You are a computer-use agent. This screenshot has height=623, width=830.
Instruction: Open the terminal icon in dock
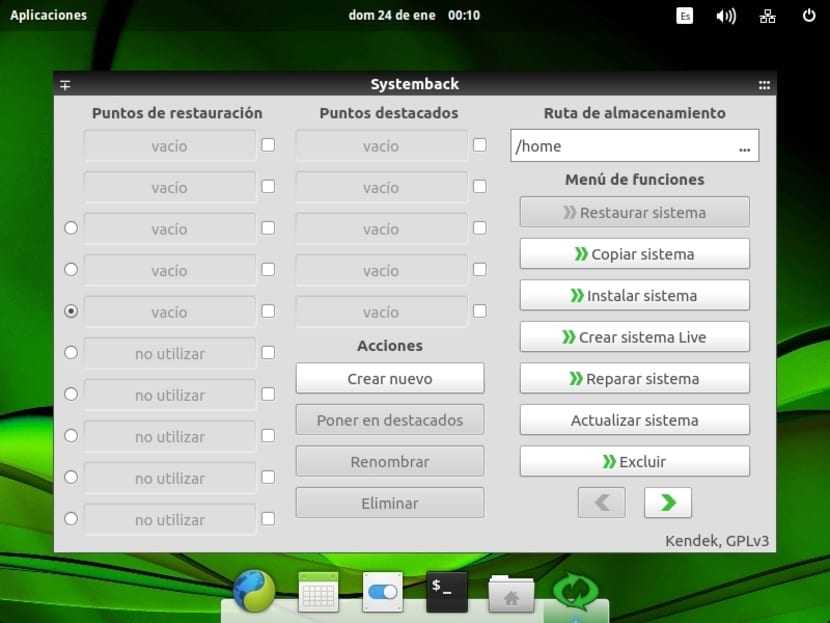coord(447,591)
